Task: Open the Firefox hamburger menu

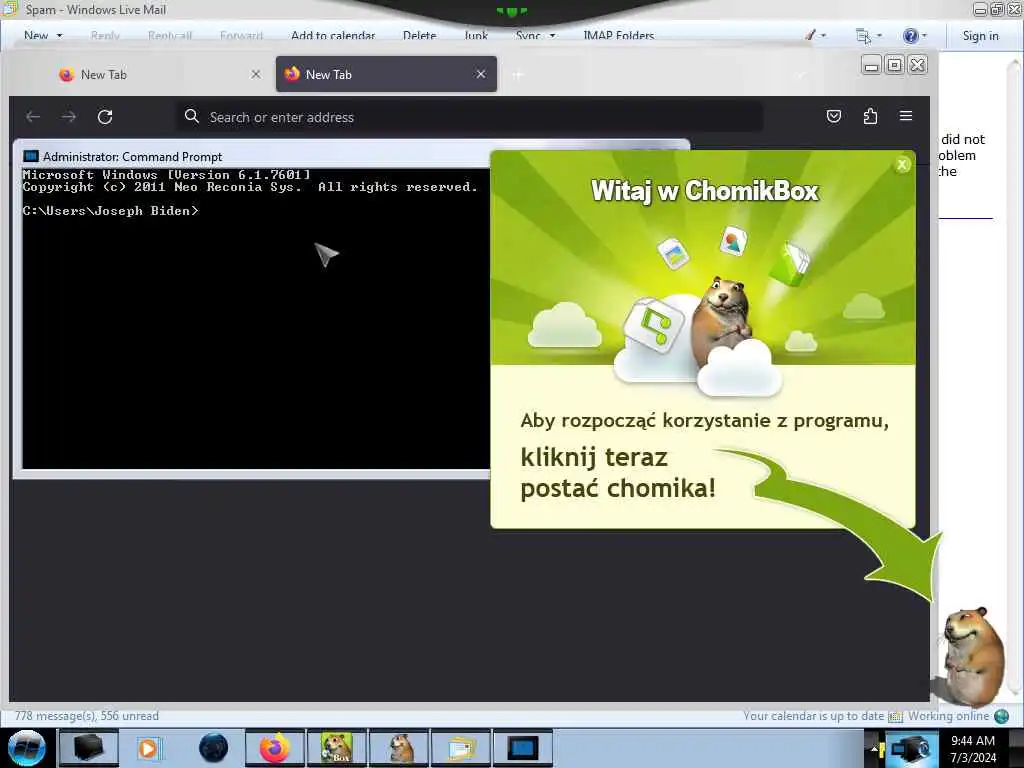Action: pyautogui.click(x=906, y=116)
